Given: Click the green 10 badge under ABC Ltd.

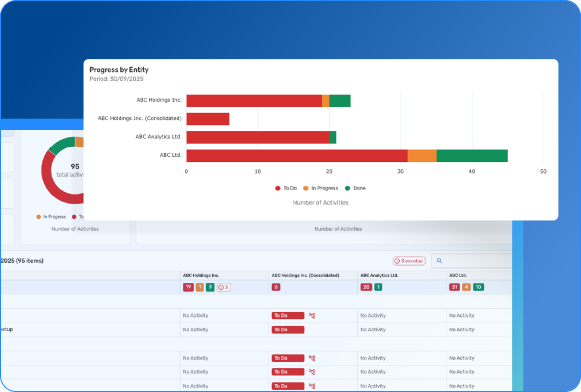Looking at the screenshot, I should click(478, 287).
